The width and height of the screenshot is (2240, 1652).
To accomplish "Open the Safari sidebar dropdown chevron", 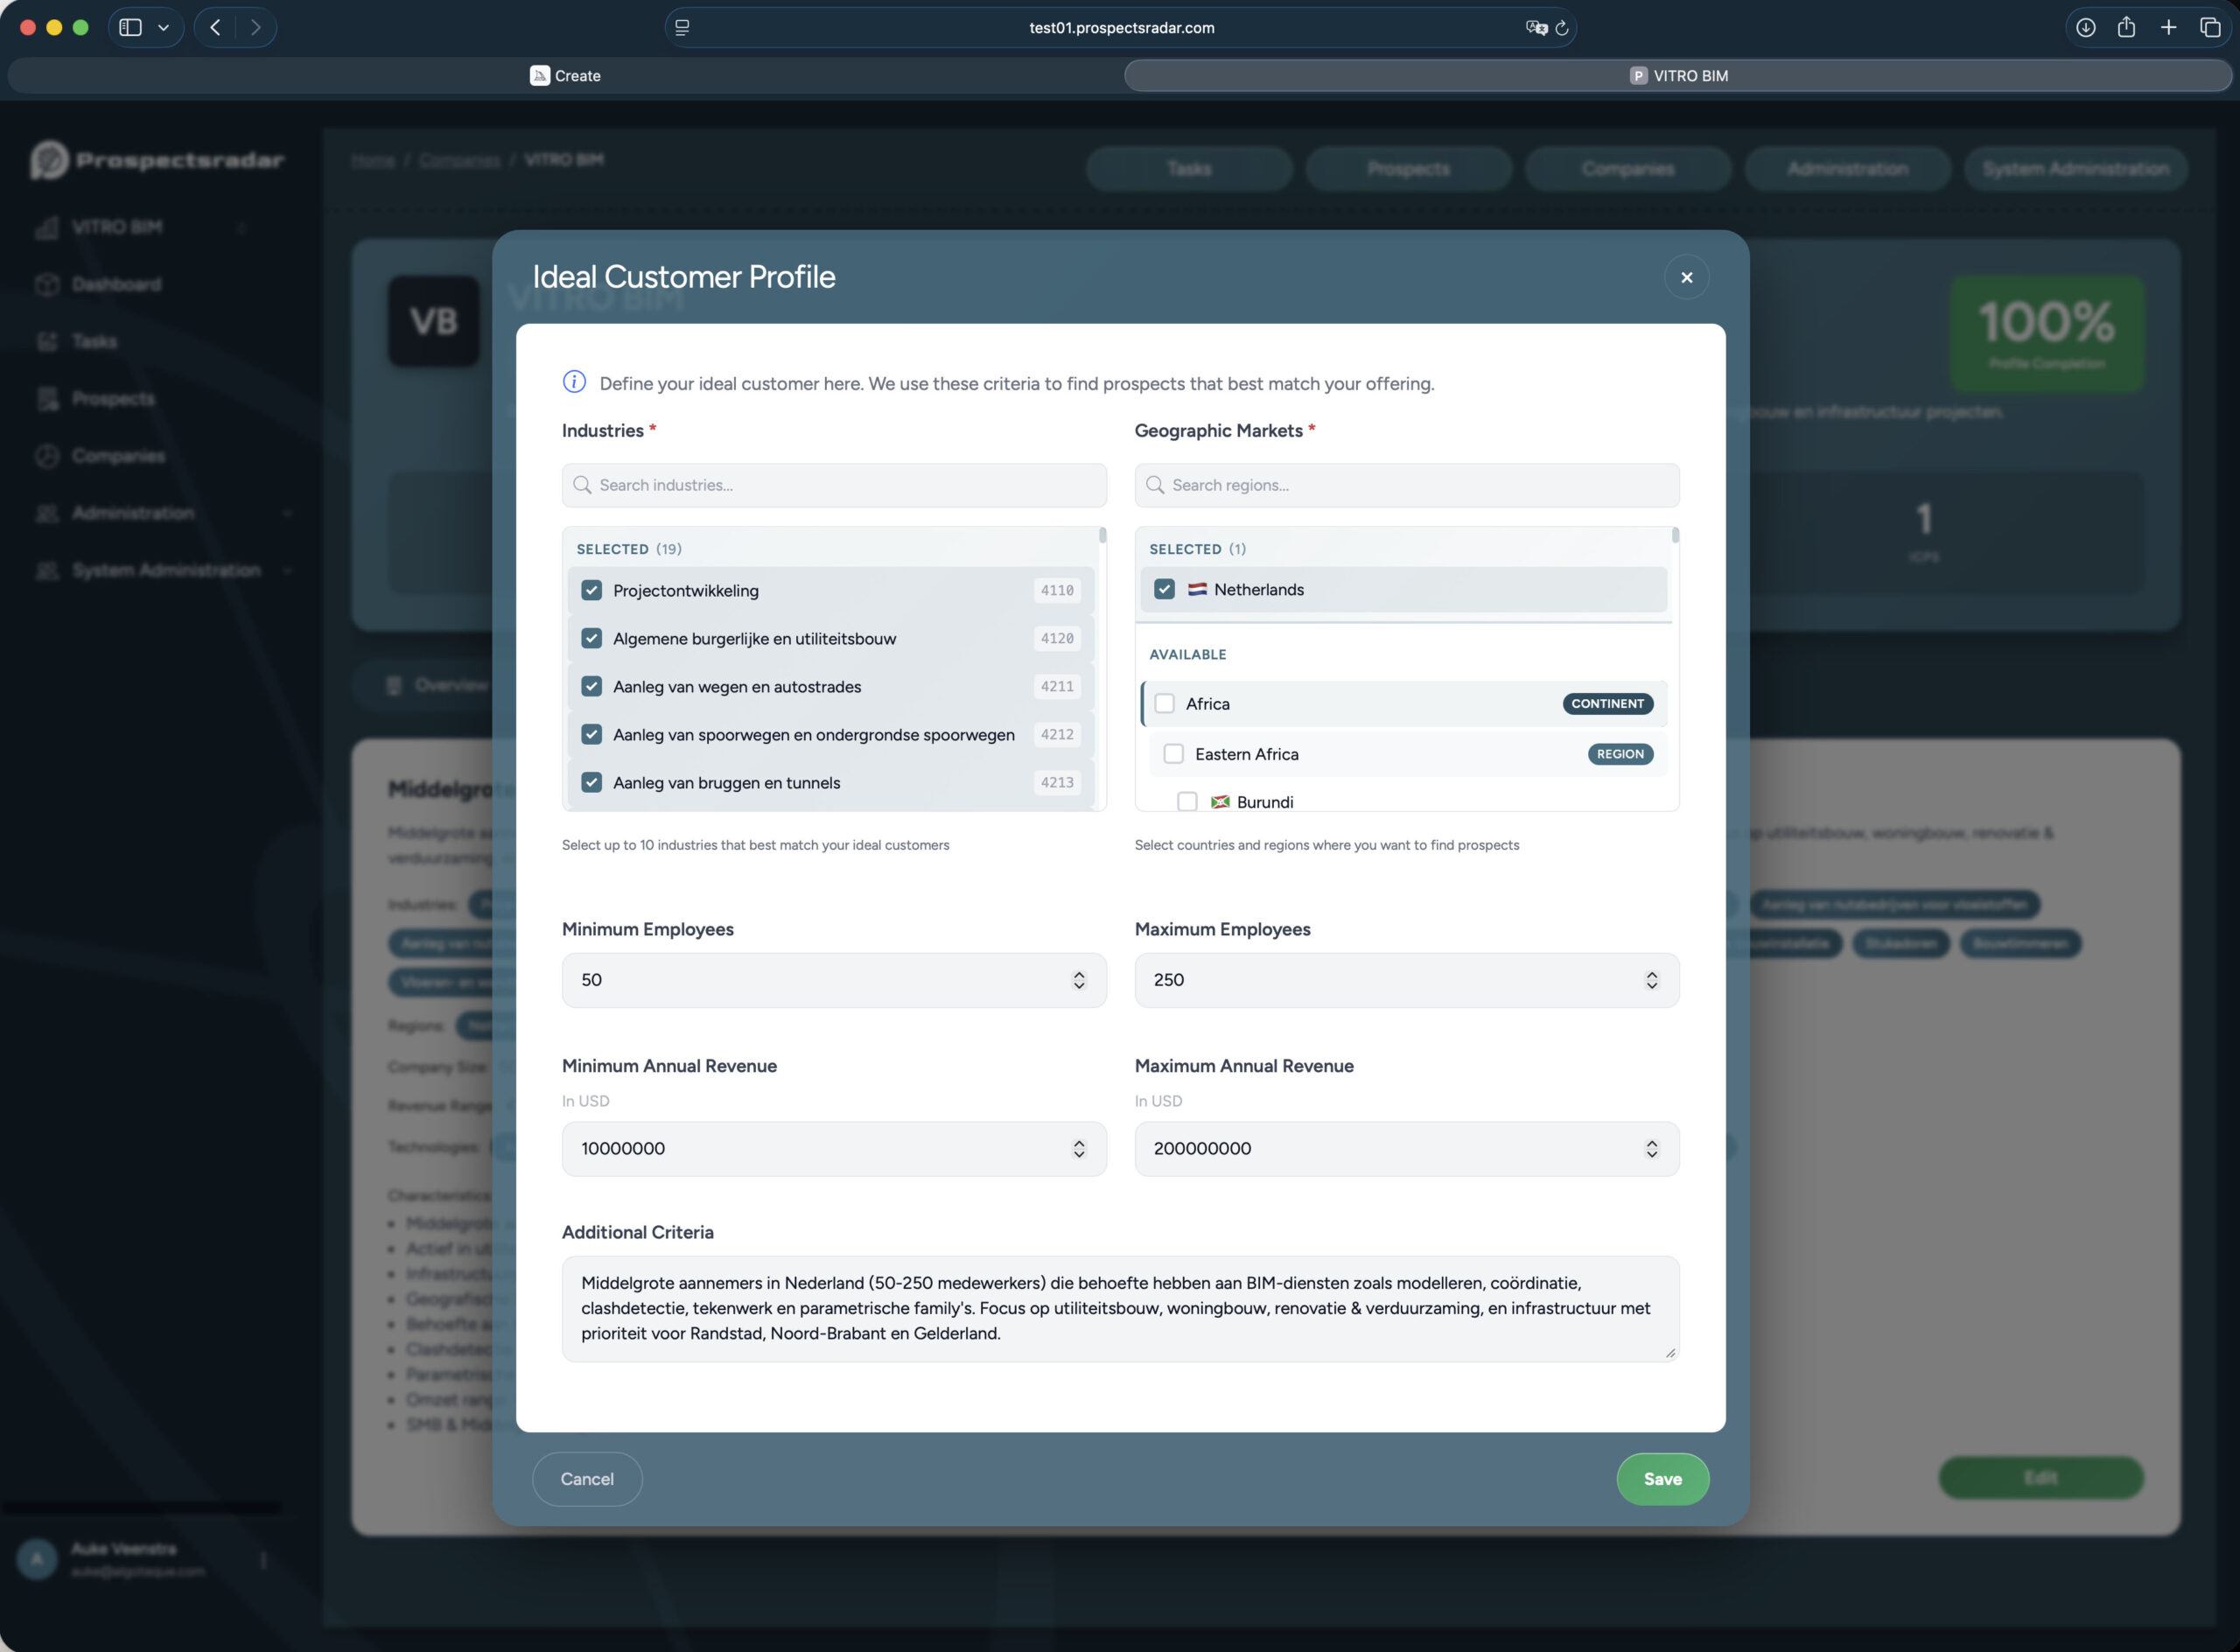I will [163, 28].
